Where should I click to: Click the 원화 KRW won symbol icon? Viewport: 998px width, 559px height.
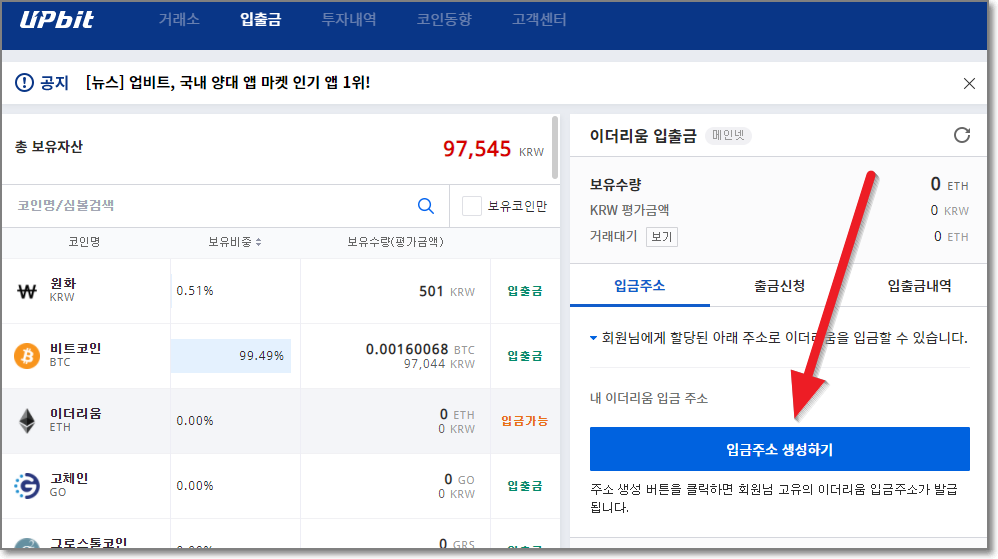tap(27, 292)
